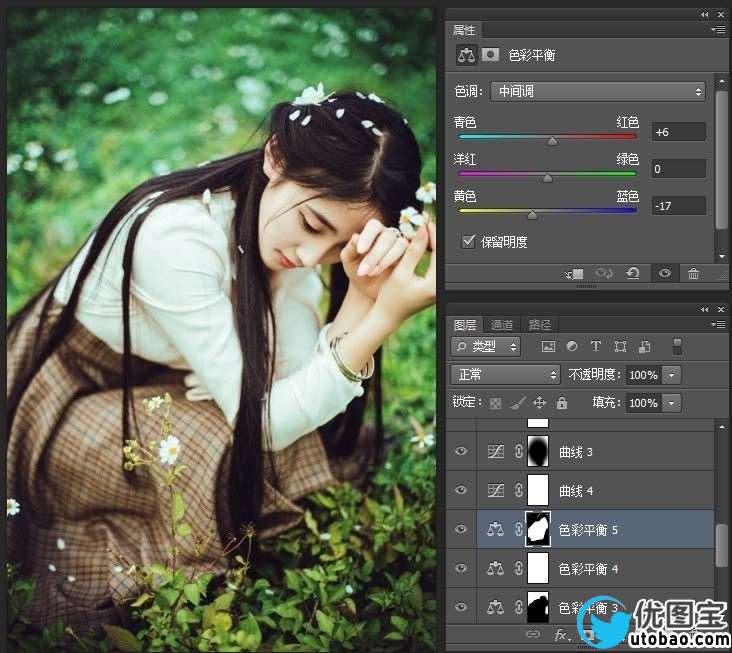The width and height of the screenshot is (732, 653).
Task: Select the 色彩平衡 4 layer name
Action: coord(588,569)
